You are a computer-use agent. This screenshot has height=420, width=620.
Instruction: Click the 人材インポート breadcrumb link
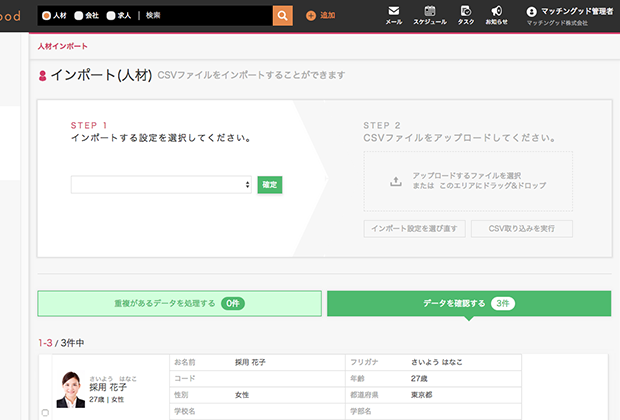[62, 46]
